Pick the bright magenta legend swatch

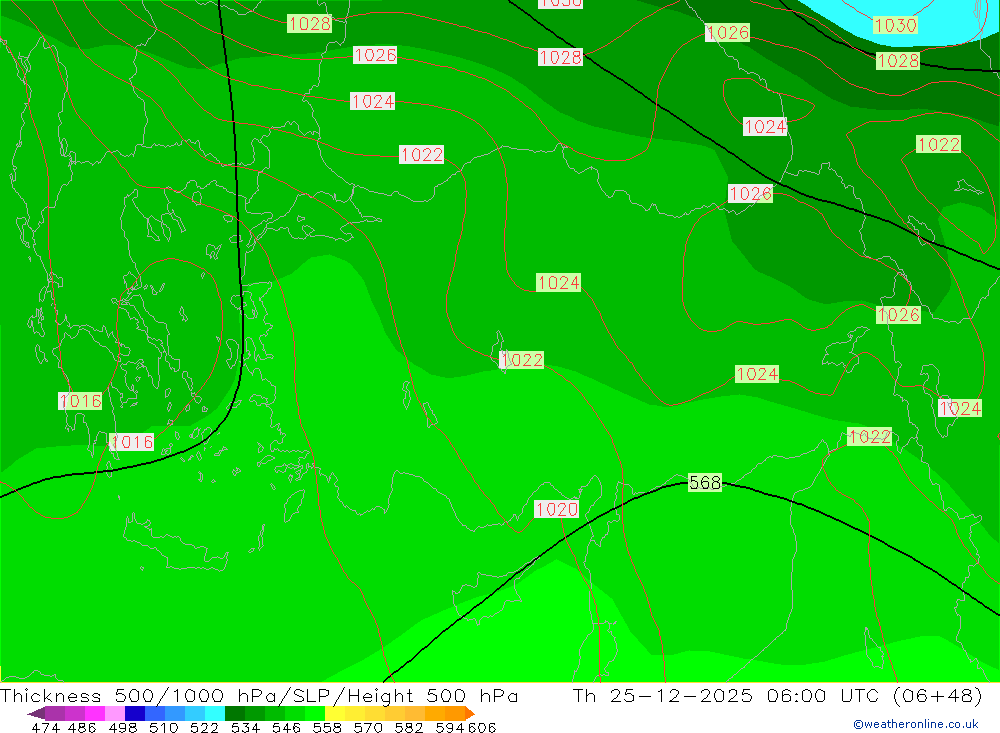[x=93, y=713]
